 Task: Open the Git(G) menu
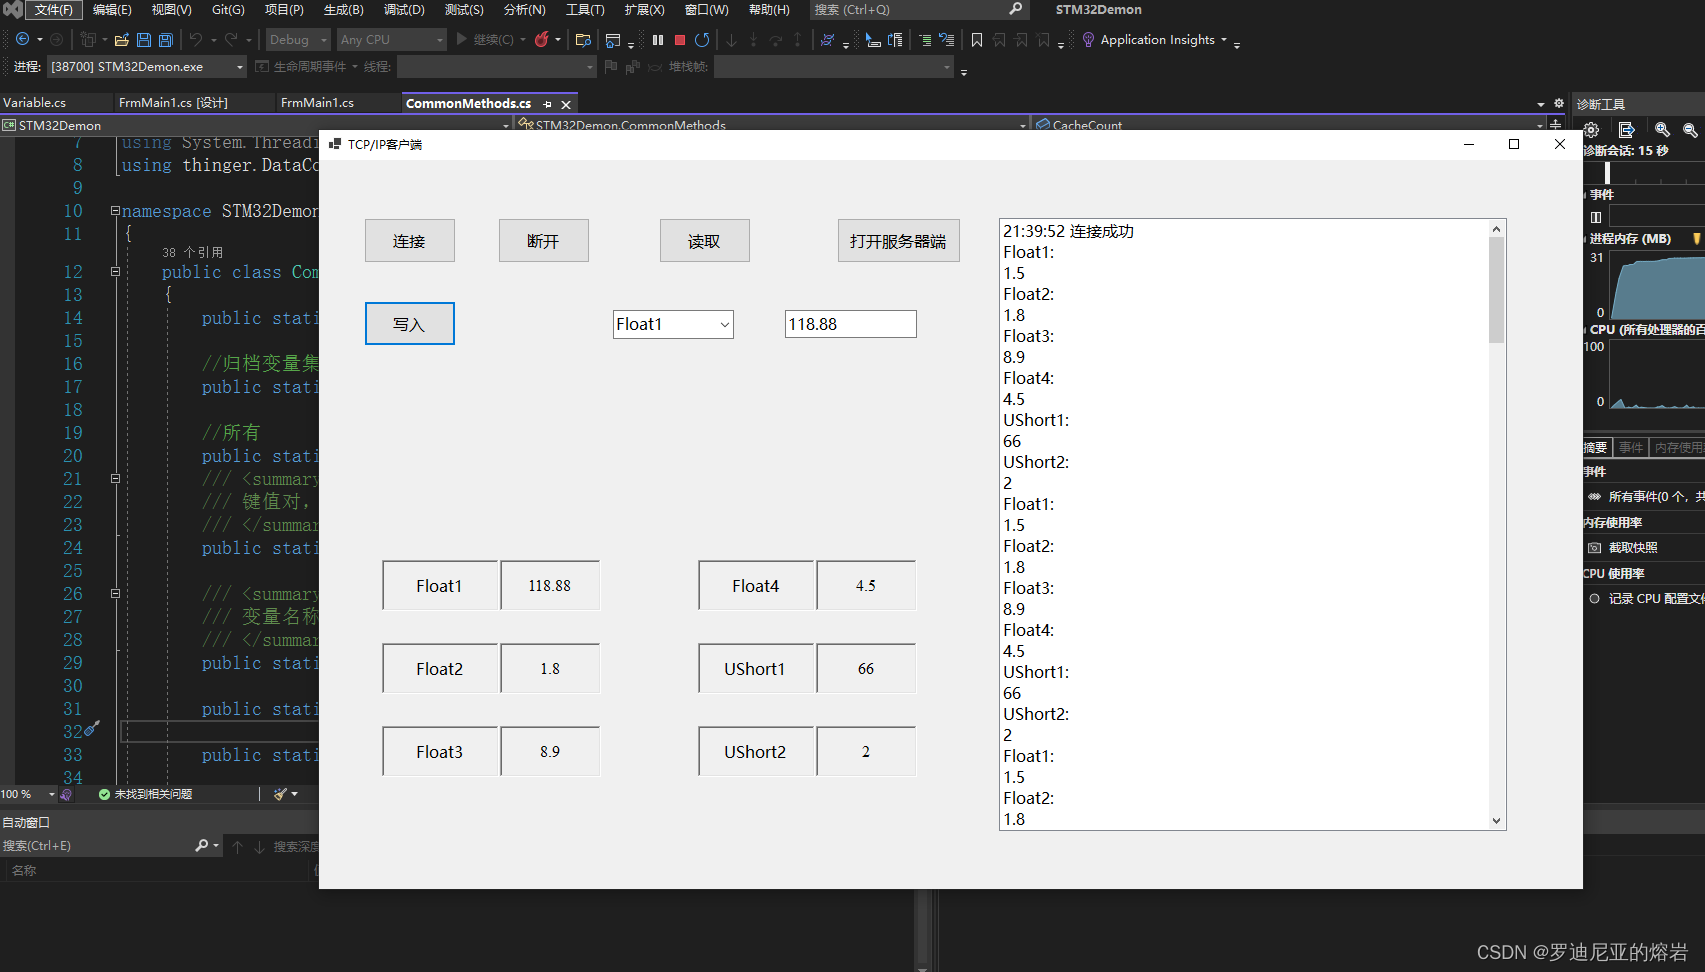click(x=228, y=10)
